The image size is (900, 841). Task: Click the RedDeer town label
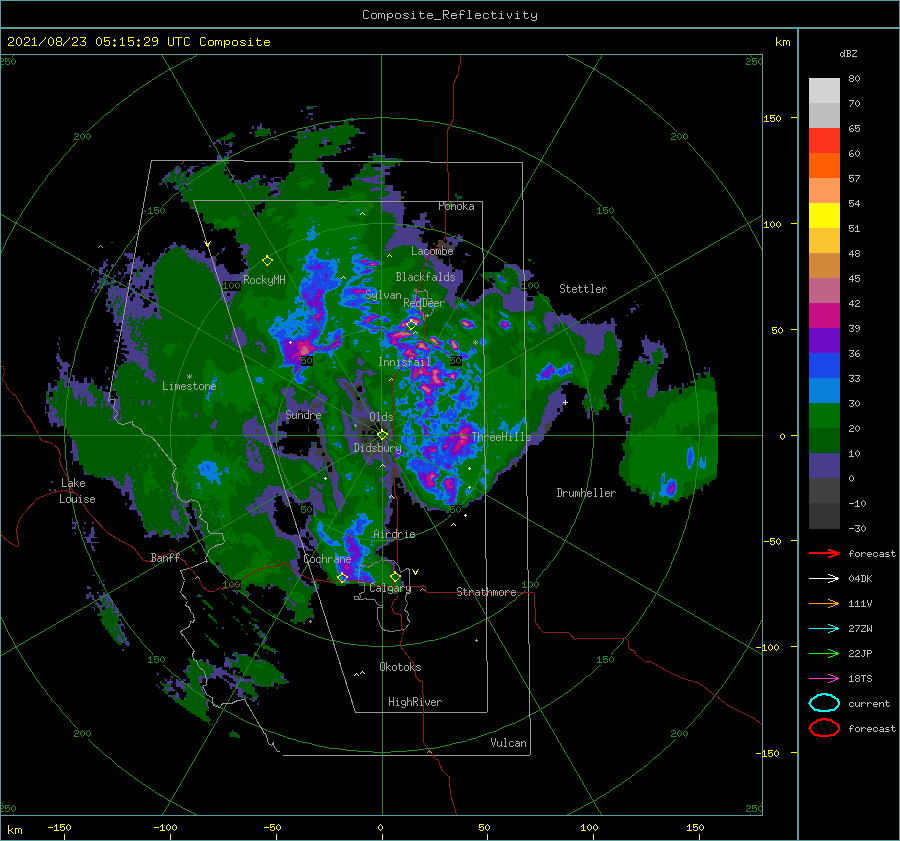click(x=424, y=303)
